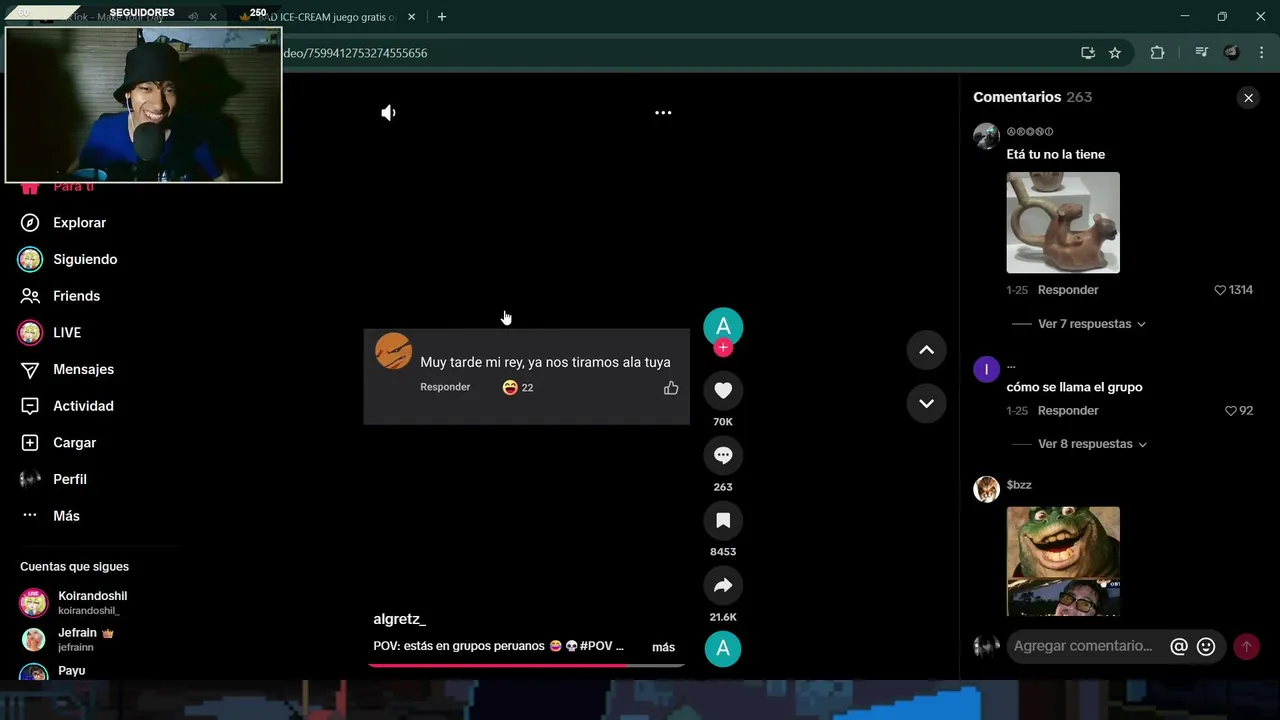Close the Comentarios panel
1280x720 pixels.
[1248, 98]
